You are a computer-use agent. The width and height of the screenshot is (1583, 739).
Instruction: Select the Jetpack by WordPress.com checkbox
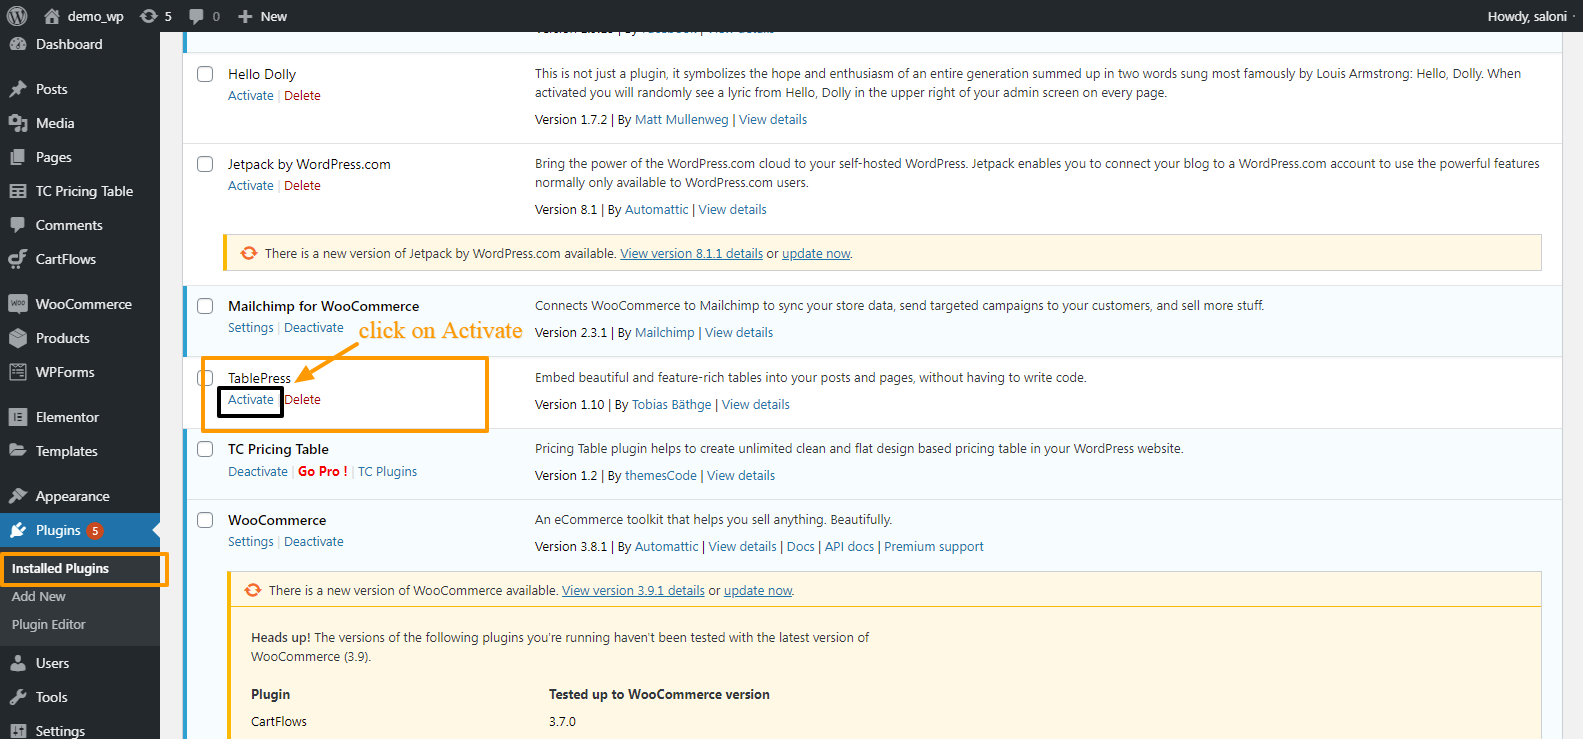[x=205, y=164]
